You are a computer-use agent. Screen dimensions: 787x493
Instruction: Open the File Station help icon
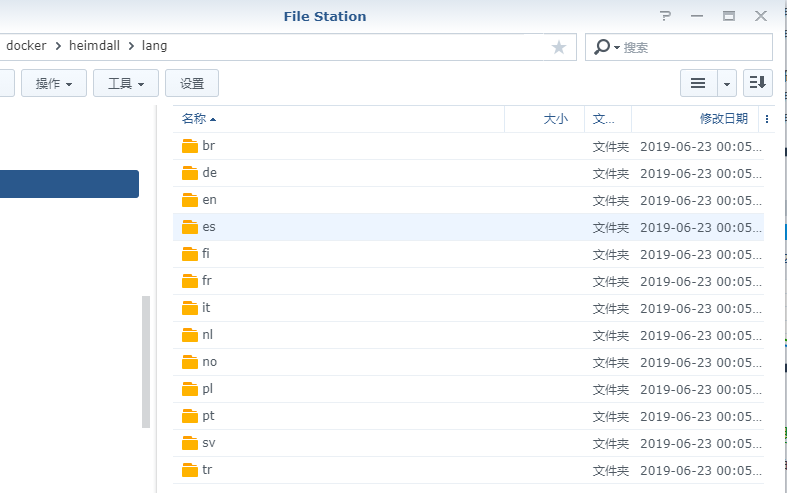tap(666, 17)
